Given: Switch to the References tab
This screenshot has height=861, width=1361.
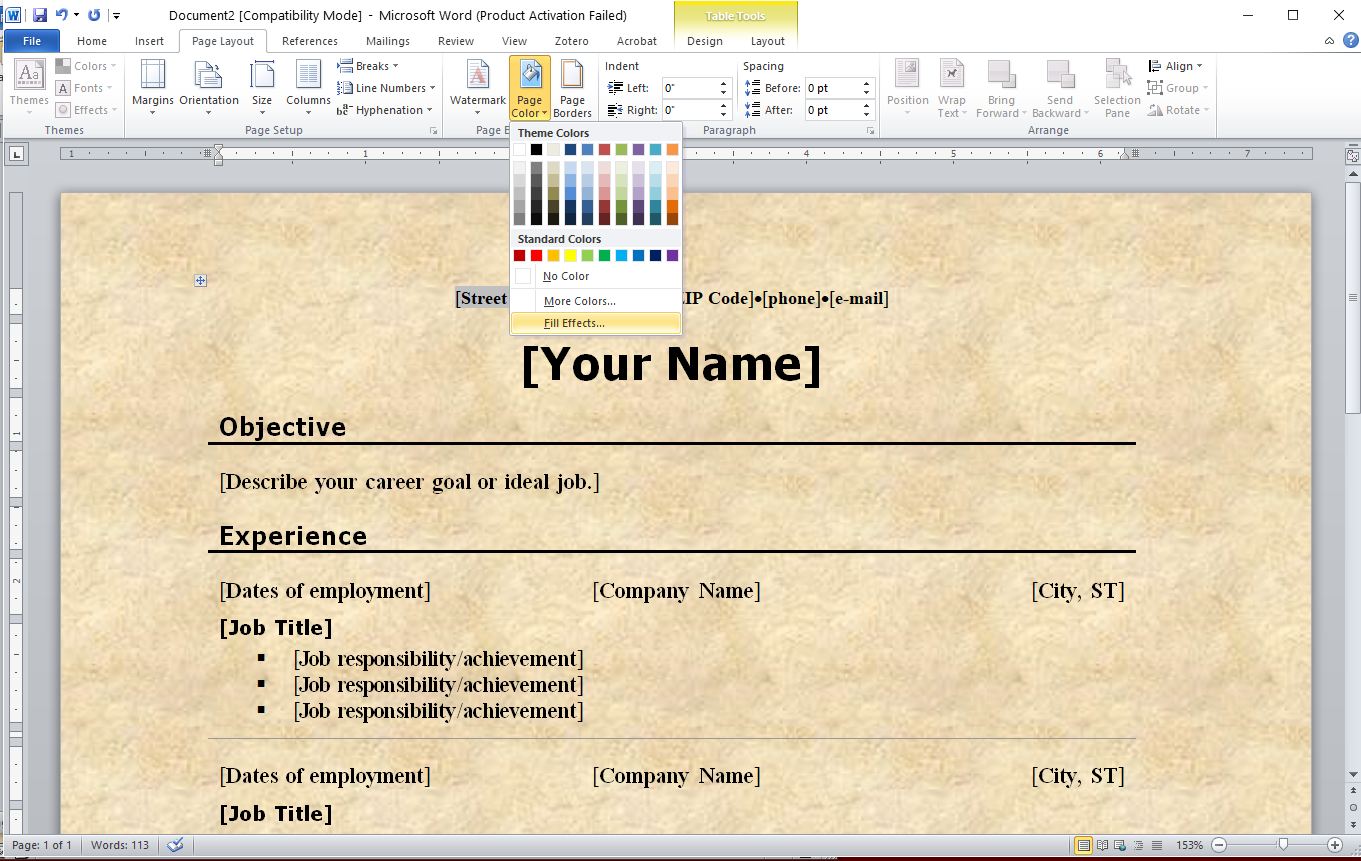Looking at the screenshot, I should pos(310,41).
